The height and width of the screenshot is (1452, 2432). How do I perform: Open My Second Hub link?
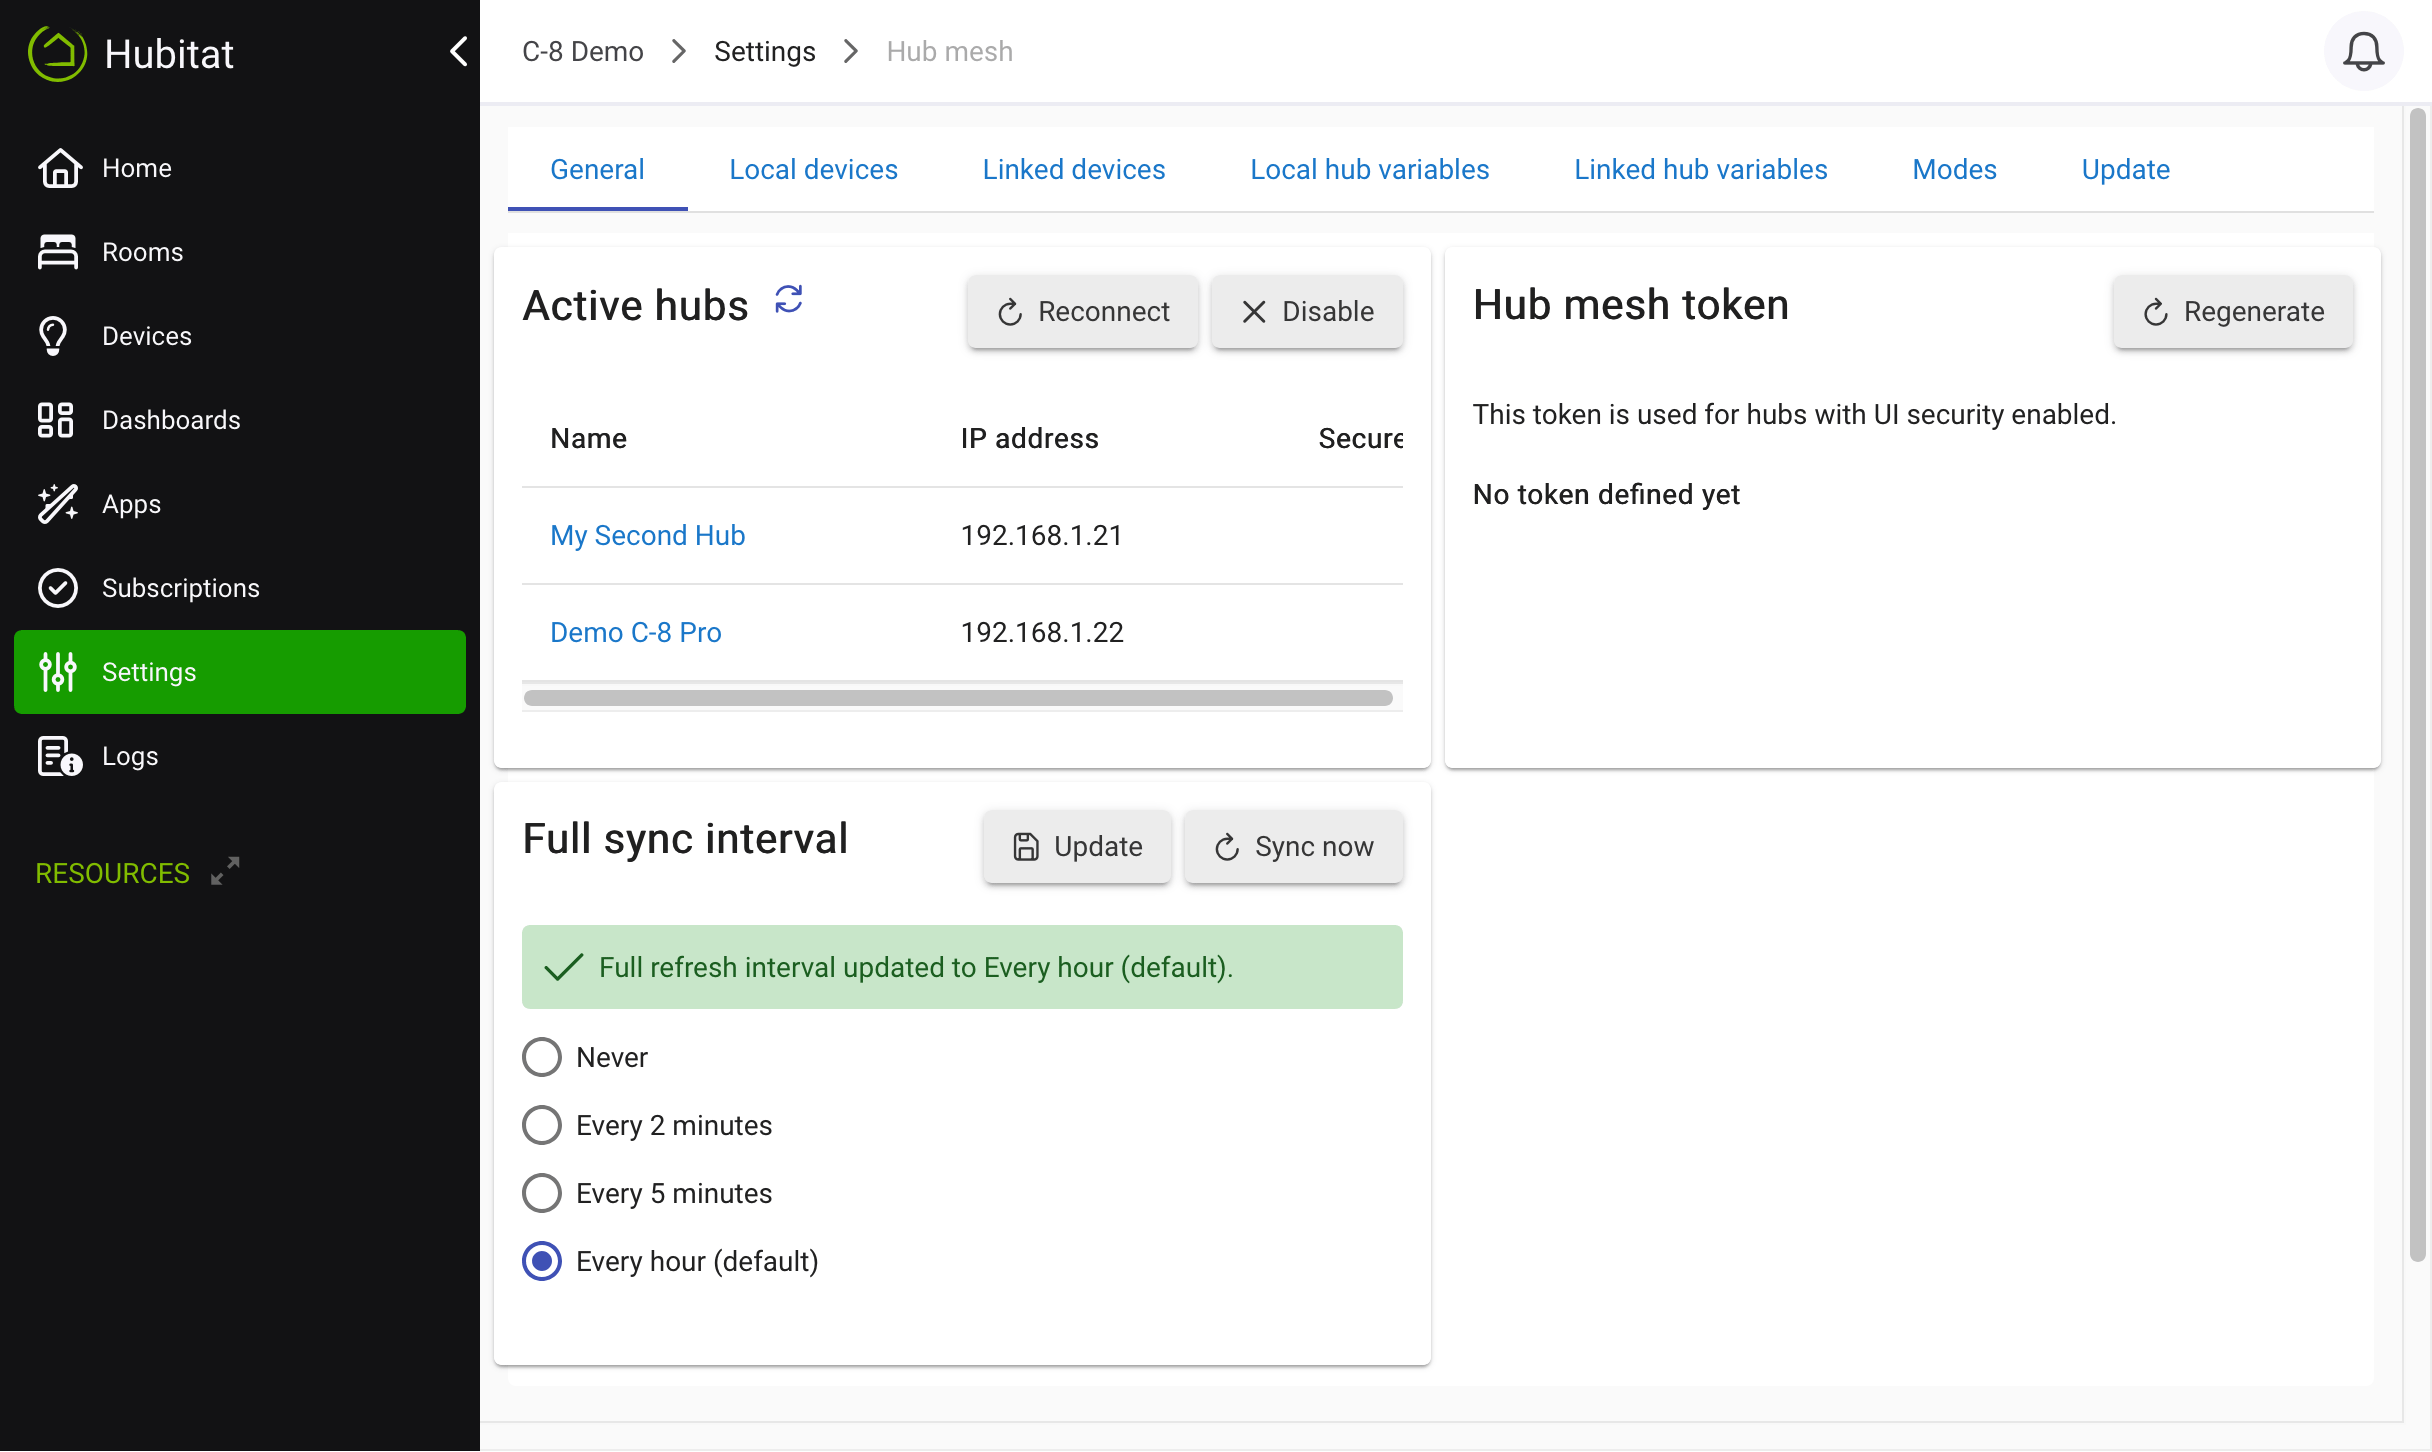point(648,535)
